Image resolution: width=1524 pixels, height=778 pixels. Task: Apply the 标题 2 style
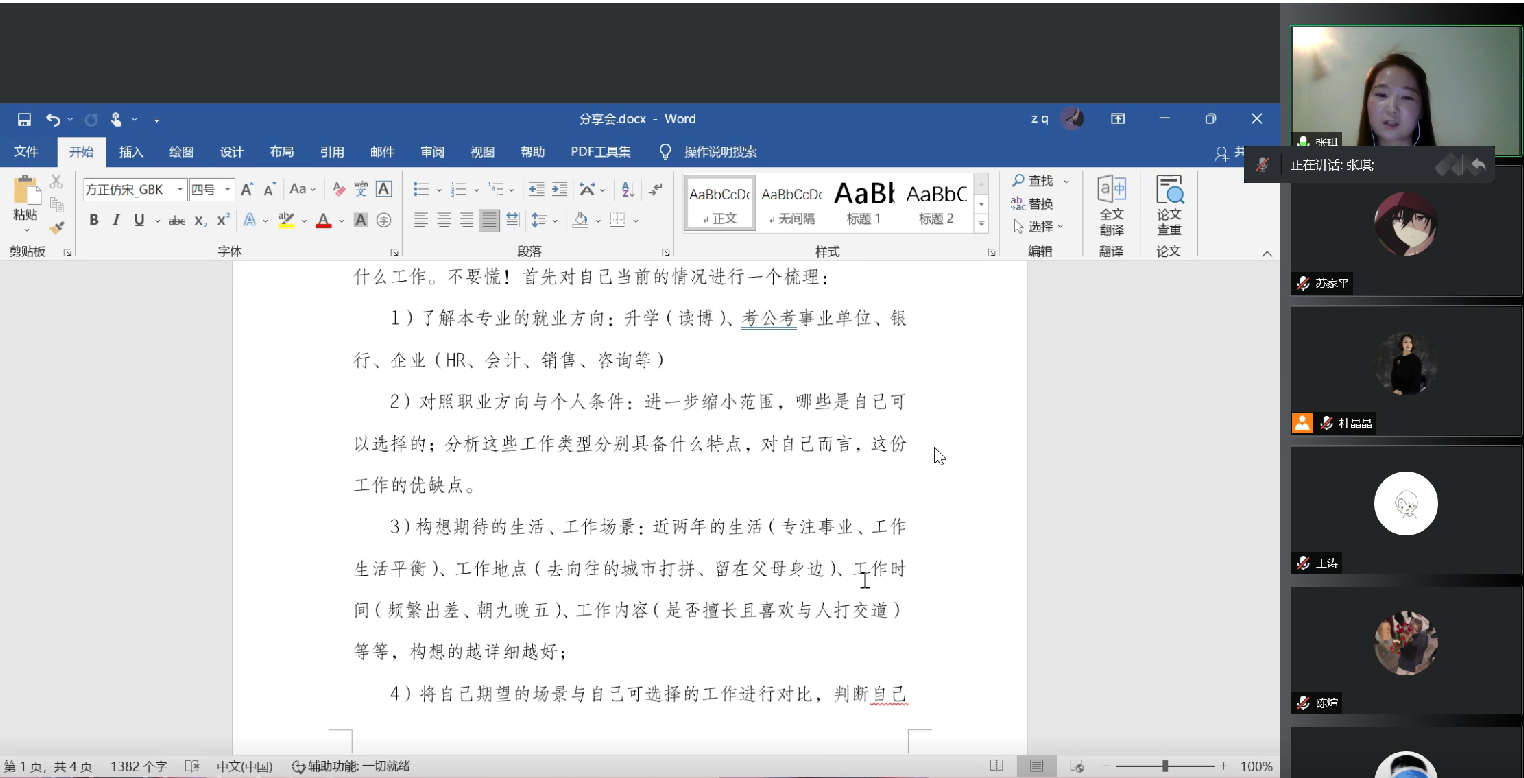936,203
